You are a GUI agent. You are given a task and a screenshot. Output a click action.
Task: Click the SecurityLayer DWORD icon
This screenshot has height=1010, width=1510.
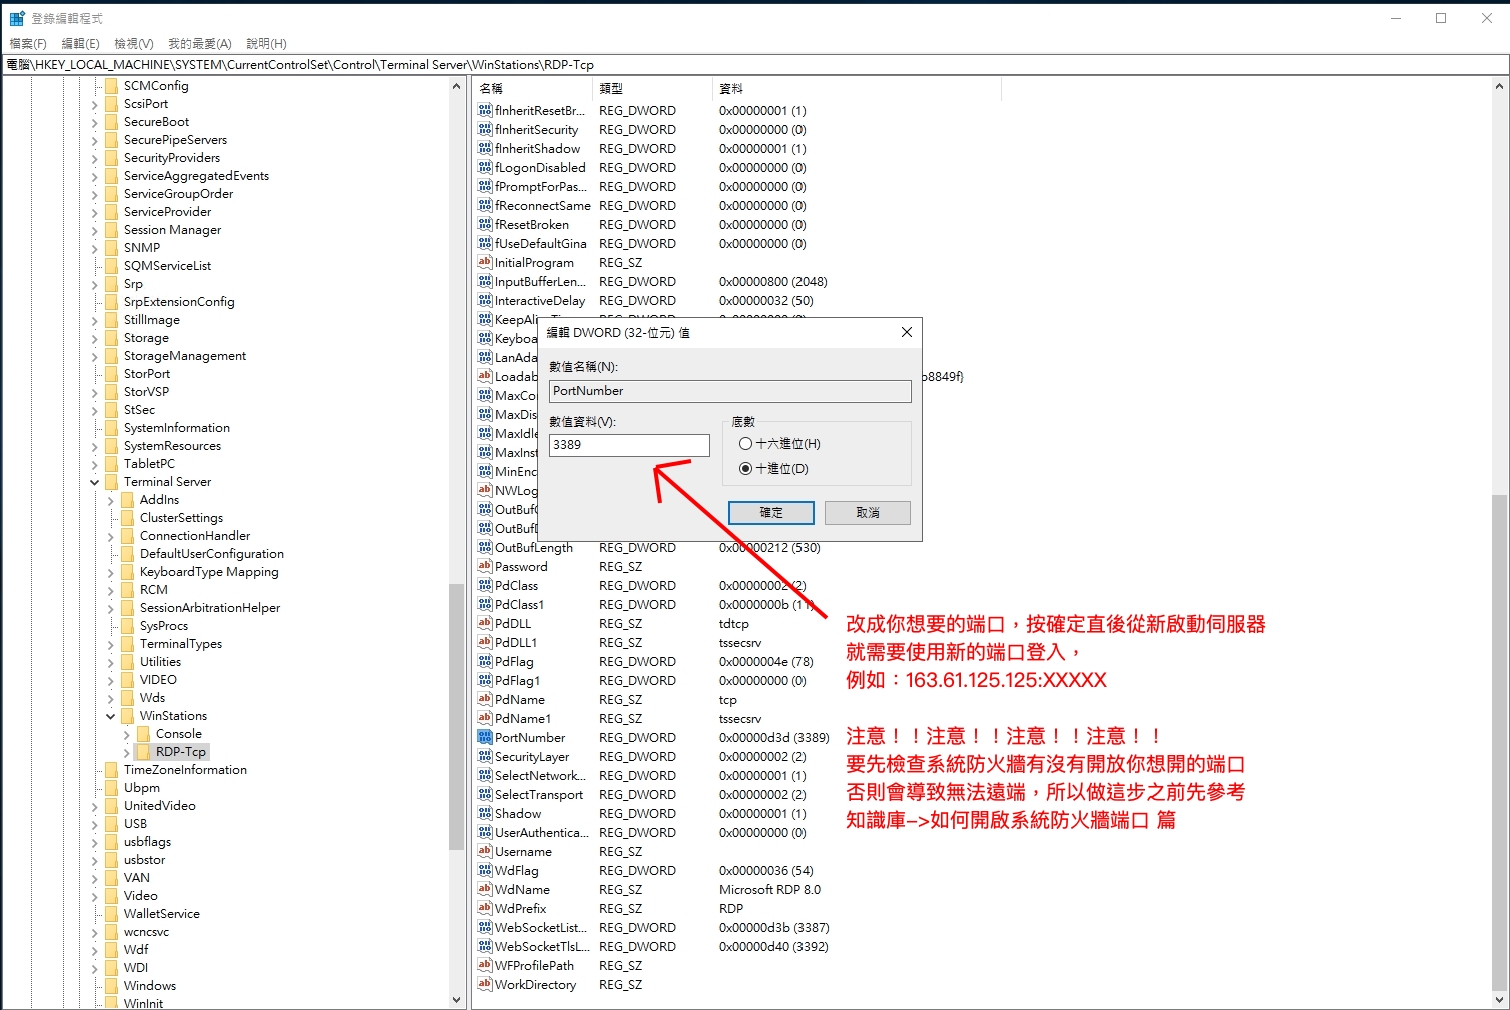coord(485,757)
